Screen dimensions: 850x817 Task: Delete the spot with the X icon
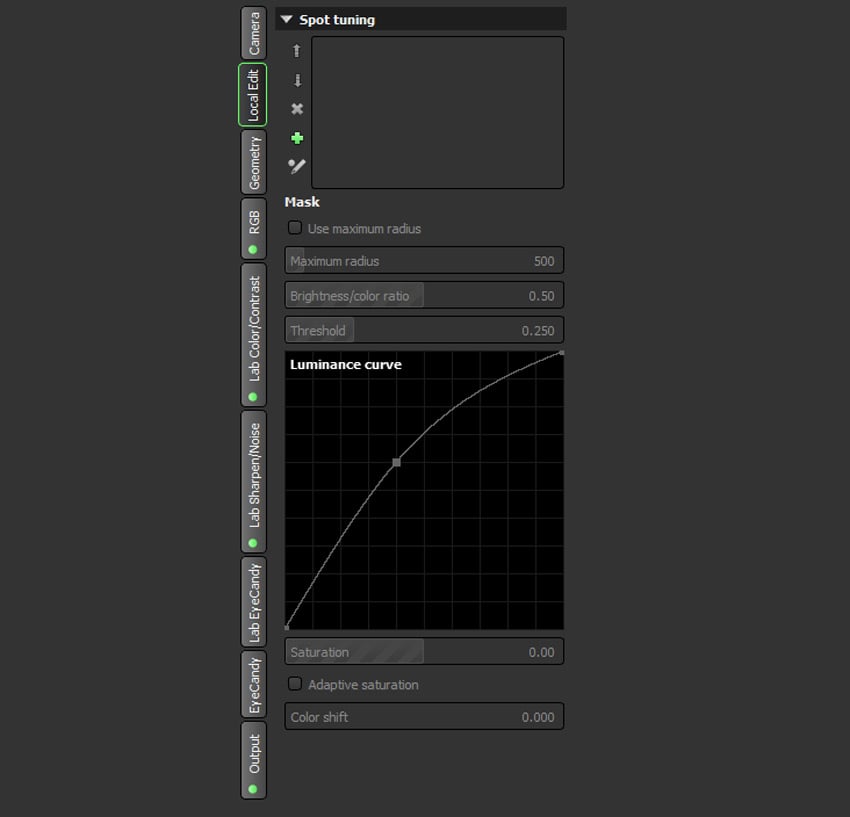297,109
